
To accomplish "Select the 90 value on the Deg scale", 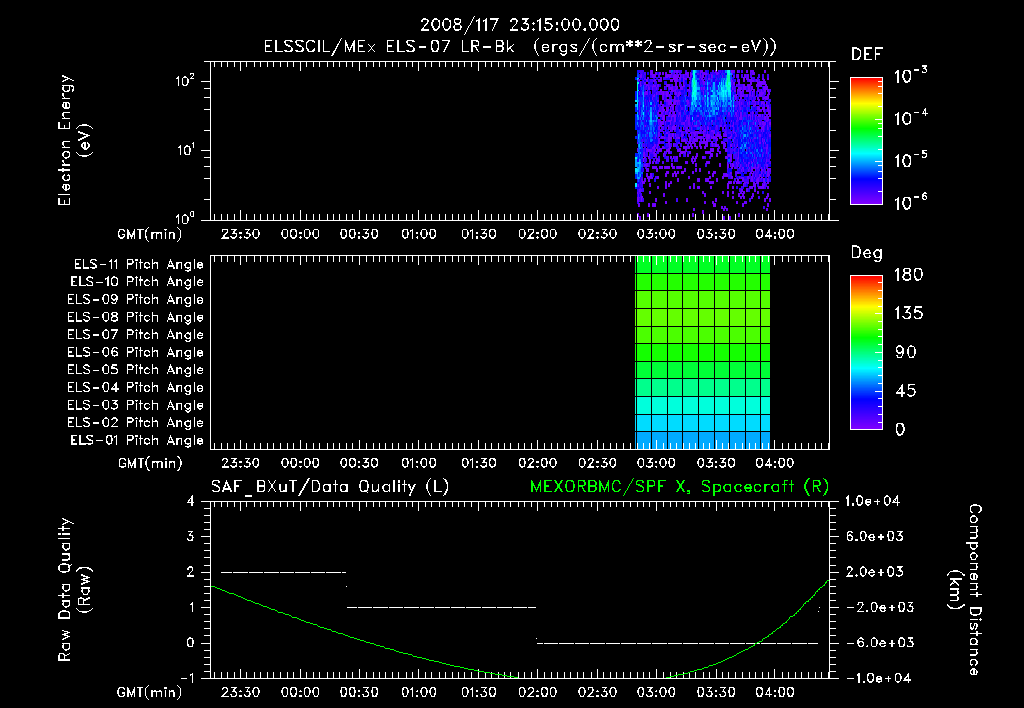I will coord(906,353).
